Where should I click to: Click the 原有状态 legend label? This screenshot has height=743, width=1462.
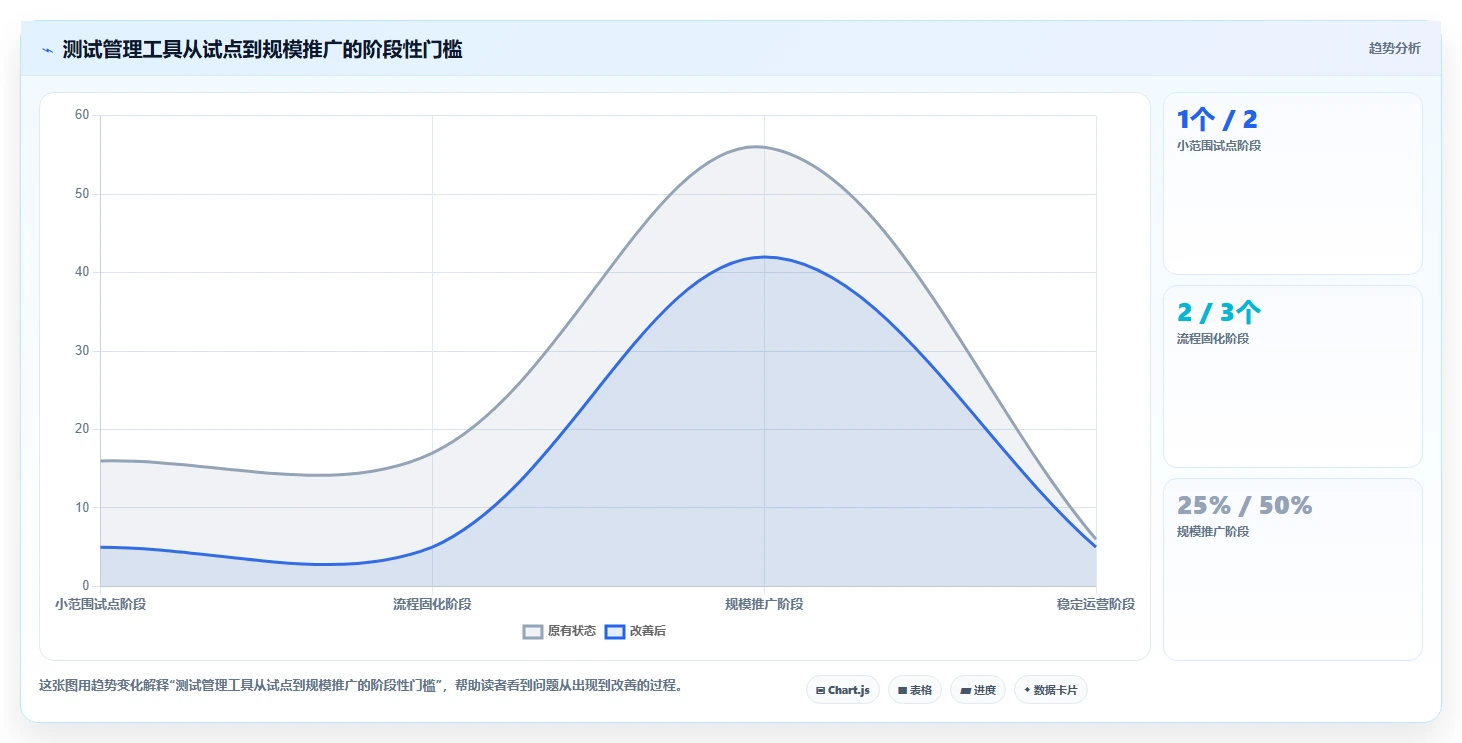(x=572, y=631)
